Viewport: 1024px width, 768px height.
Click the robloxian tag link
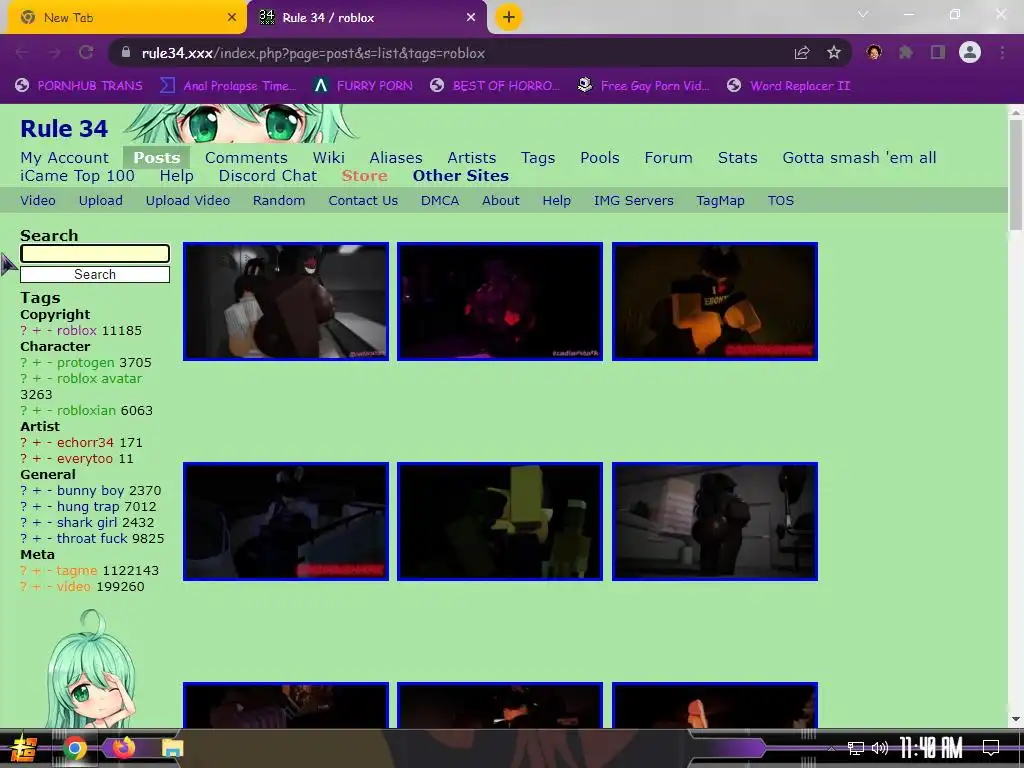click(x=86, y=411)
